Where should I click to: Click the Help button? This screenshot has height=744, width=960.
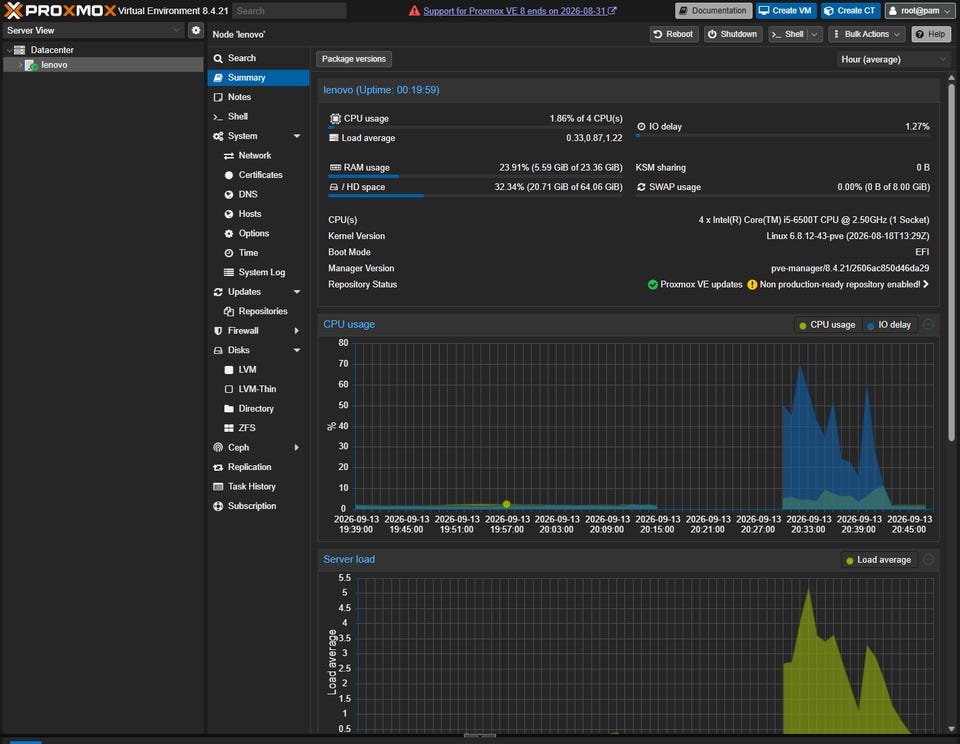931,34
